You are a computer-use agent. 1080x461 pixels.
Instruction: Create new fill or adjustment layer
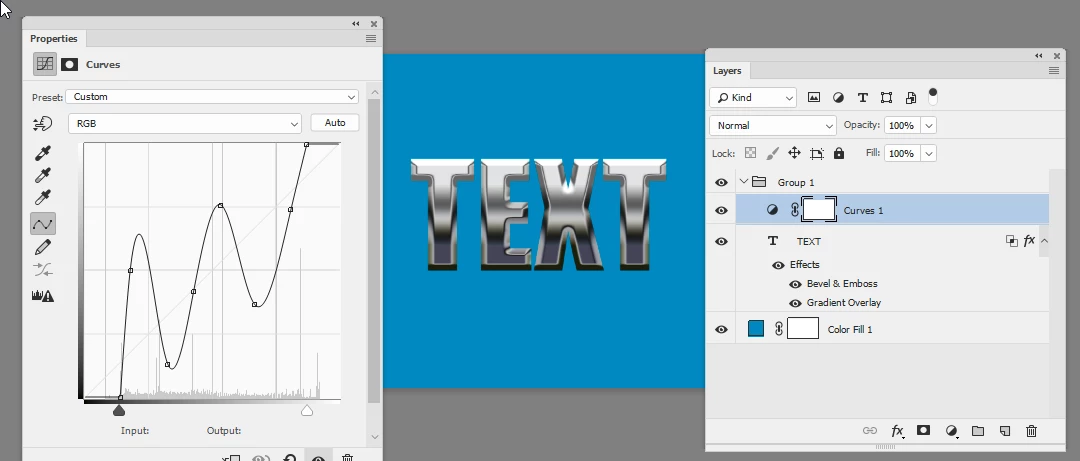point(952,431)
